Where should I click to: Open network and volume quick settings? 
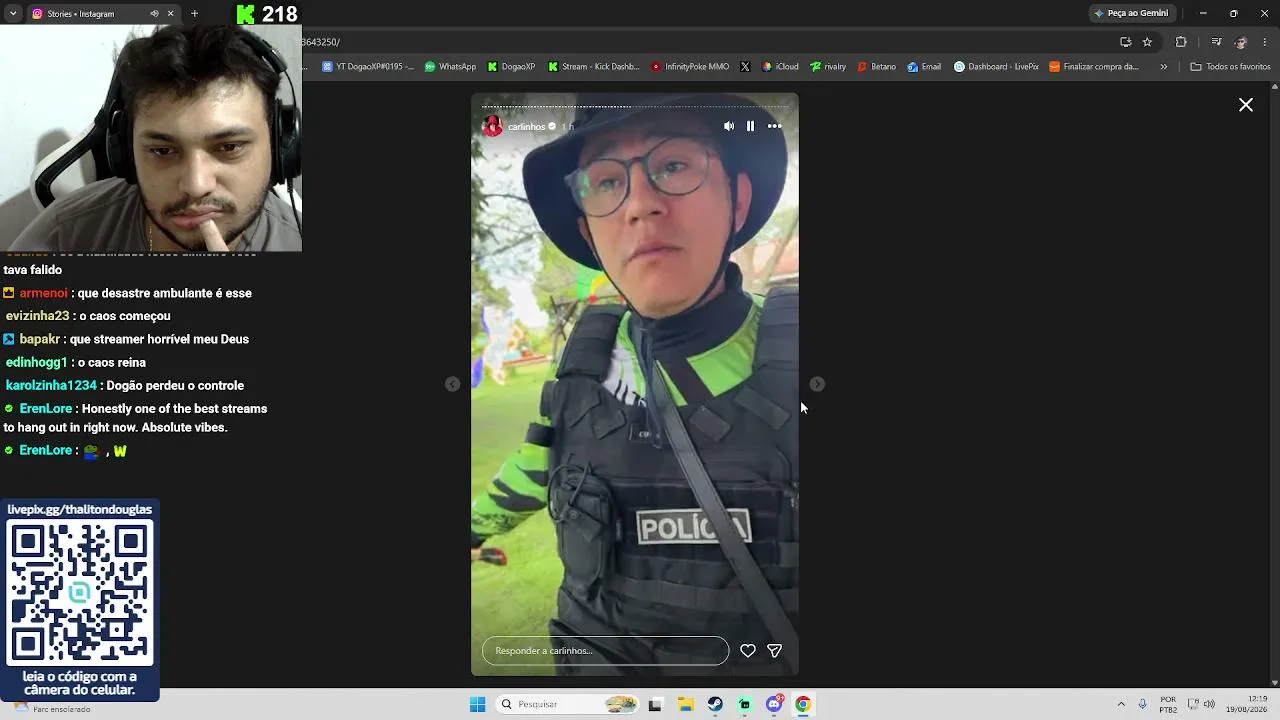tap(1201, 704)
